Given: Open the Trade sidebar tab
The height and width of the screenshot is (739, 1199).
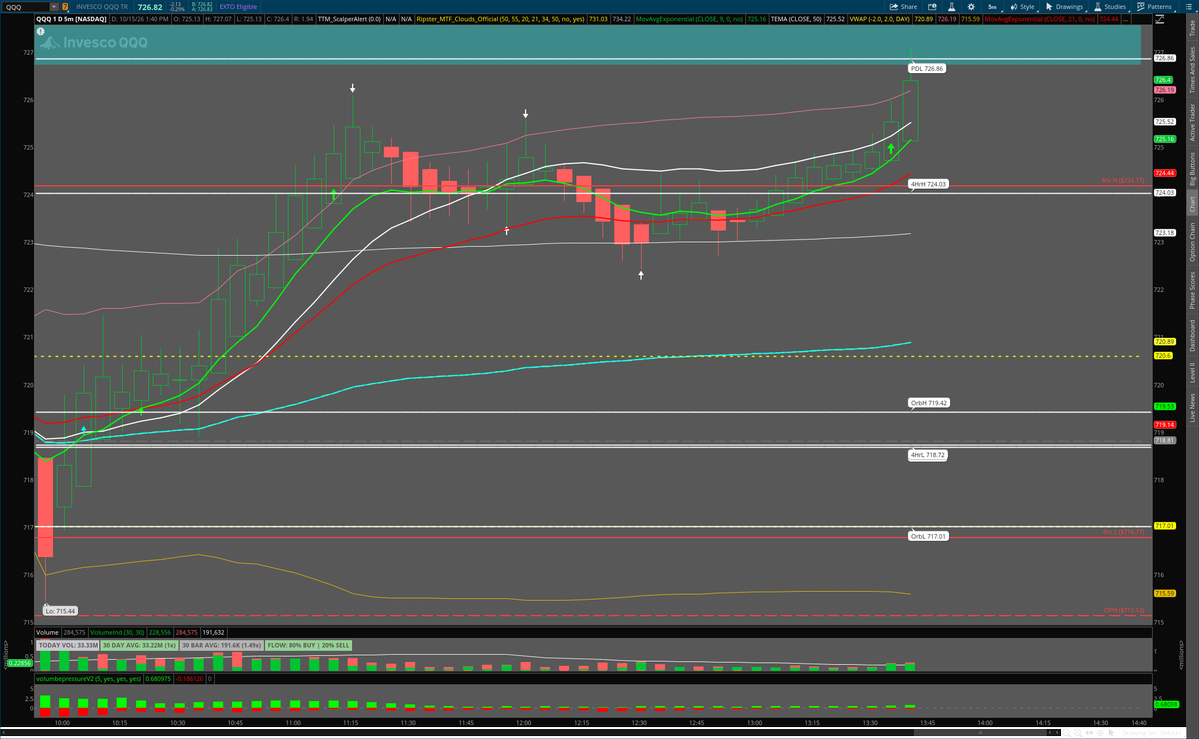Looking at the screenshot, I should 1191,28.
